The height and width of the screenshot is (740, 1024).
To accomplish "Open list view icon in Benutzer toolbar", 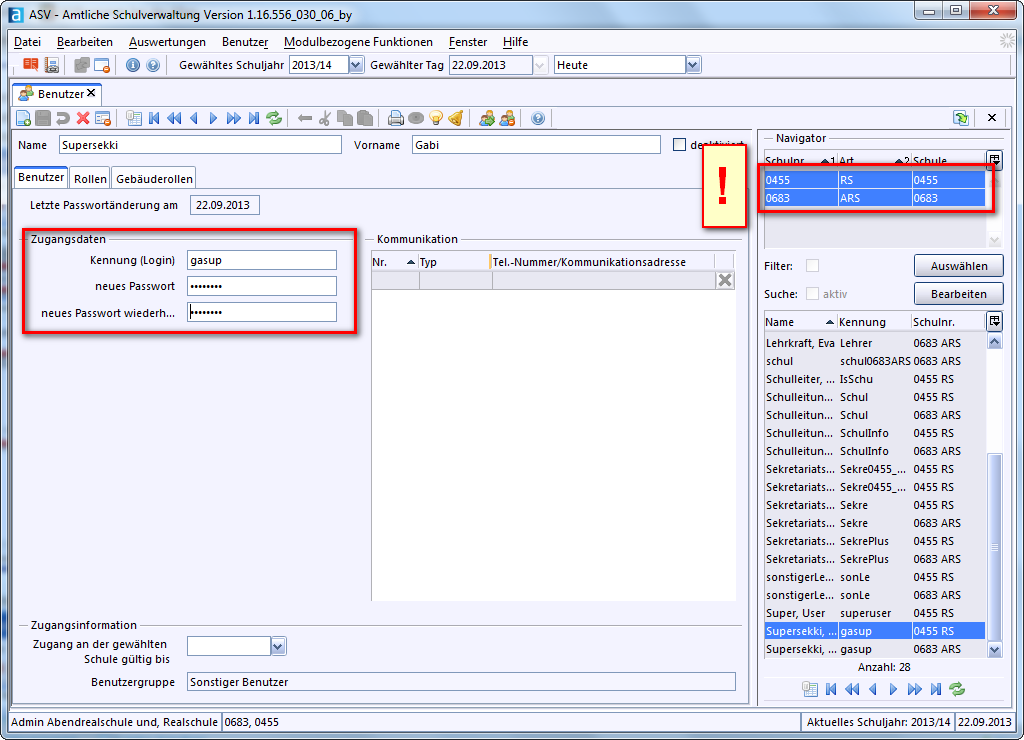I will tap(134, 118).
